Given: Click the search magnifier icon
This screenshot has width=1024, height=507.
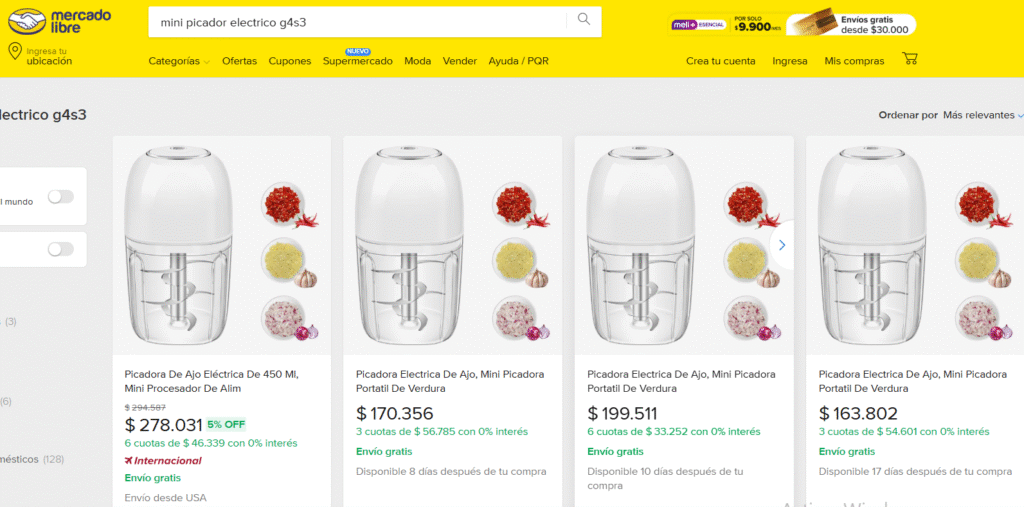Looking at the screenshot, I should coord(584,20).
